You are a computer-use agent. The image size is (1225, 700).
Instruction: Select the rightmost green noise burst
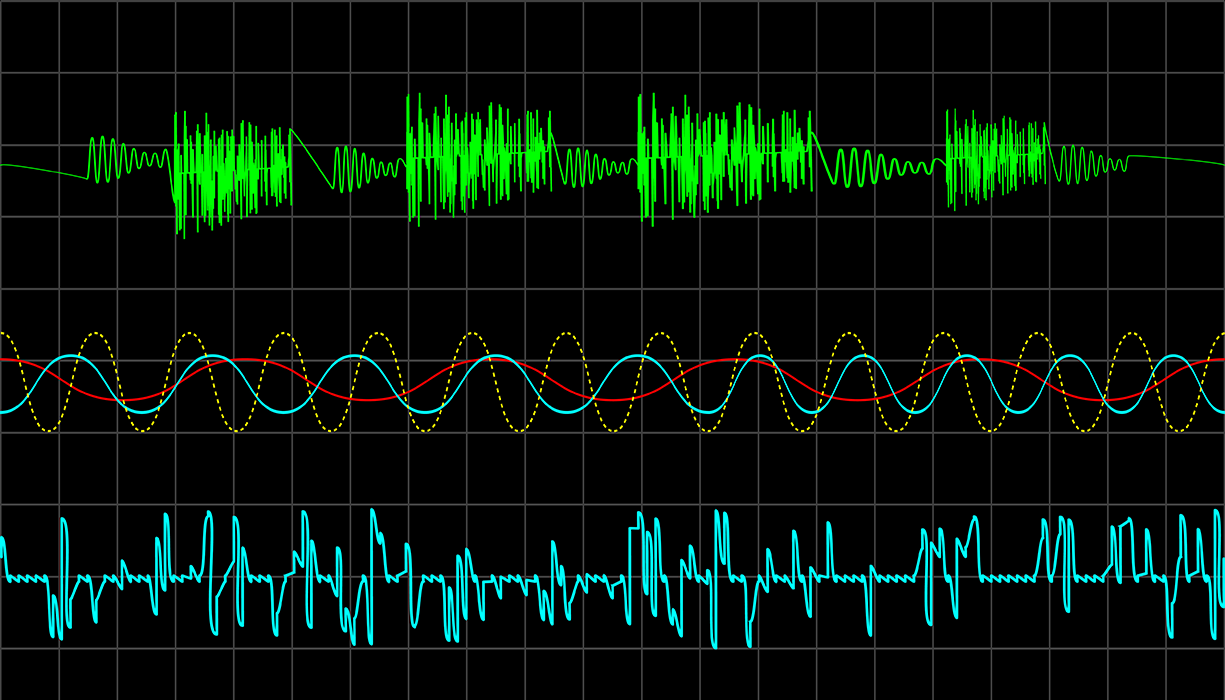pos(995,155)
